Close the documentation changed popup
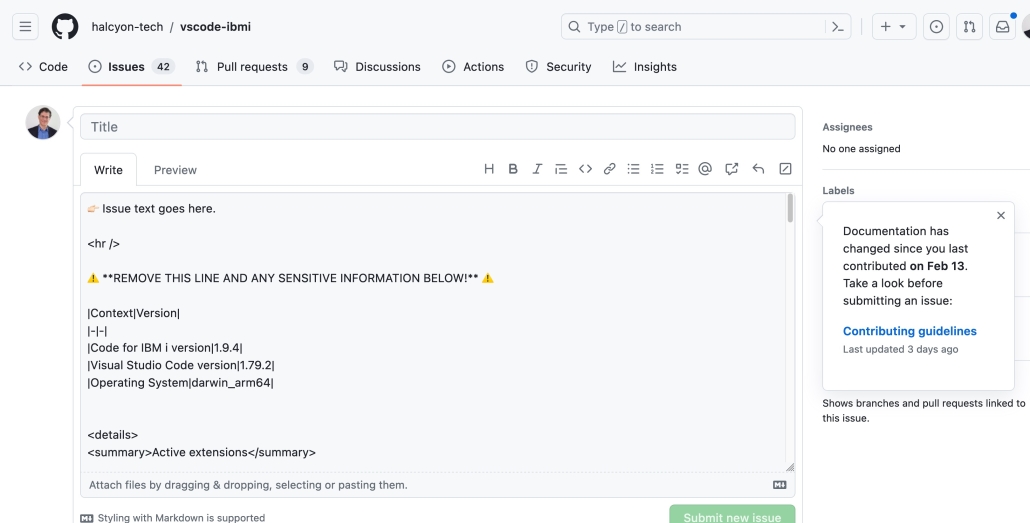The width and height of the screenshot is (1030, 523). tap(1000, 216)
